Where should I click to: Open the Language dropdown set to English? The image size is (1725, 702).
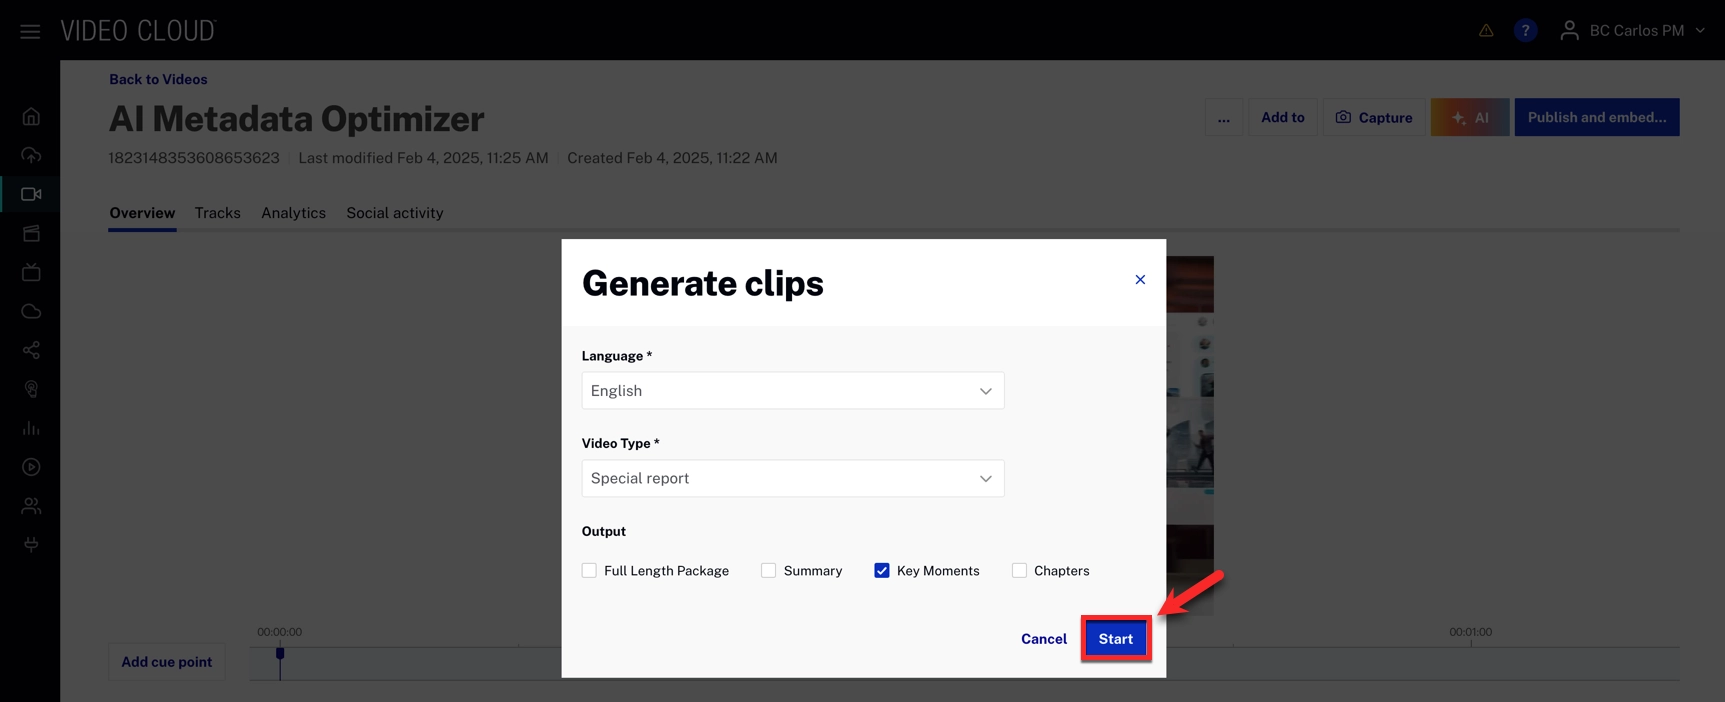[793, 391]
